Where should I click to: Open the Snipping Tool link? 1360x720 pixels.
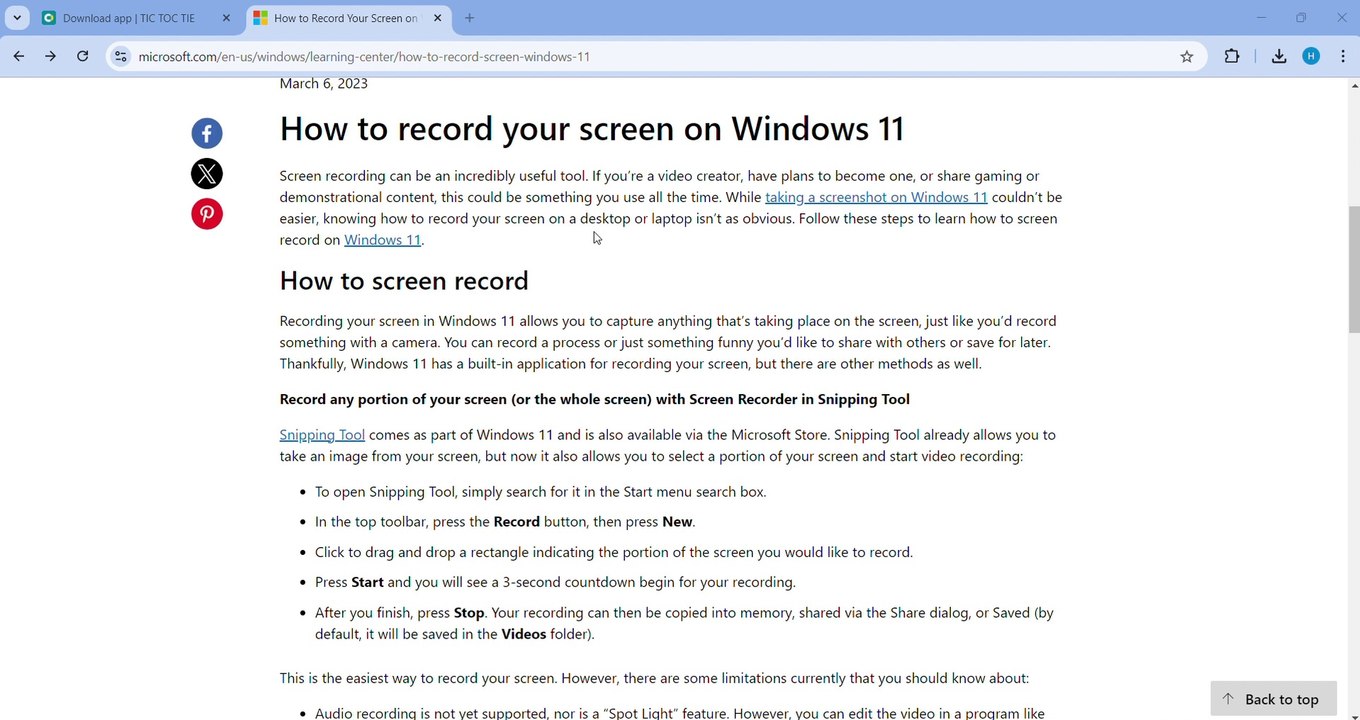click(x=322, y=435)
